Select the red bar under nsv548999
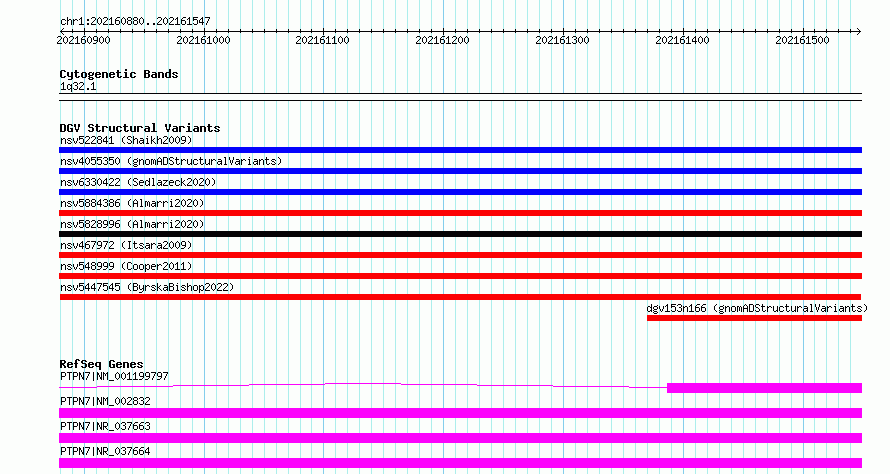Image resolution: width=890 pixels, height=474 pixels. (x=460, y=276)
